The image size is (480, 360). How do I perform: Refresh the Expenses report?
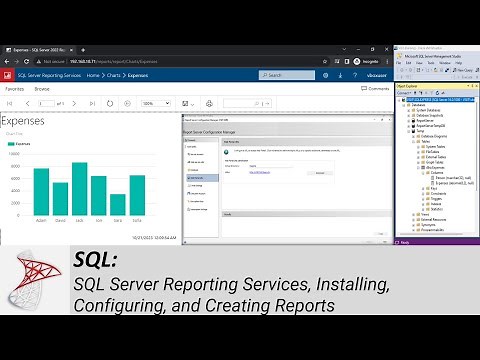pyautogui.click(x=110, y=104)
